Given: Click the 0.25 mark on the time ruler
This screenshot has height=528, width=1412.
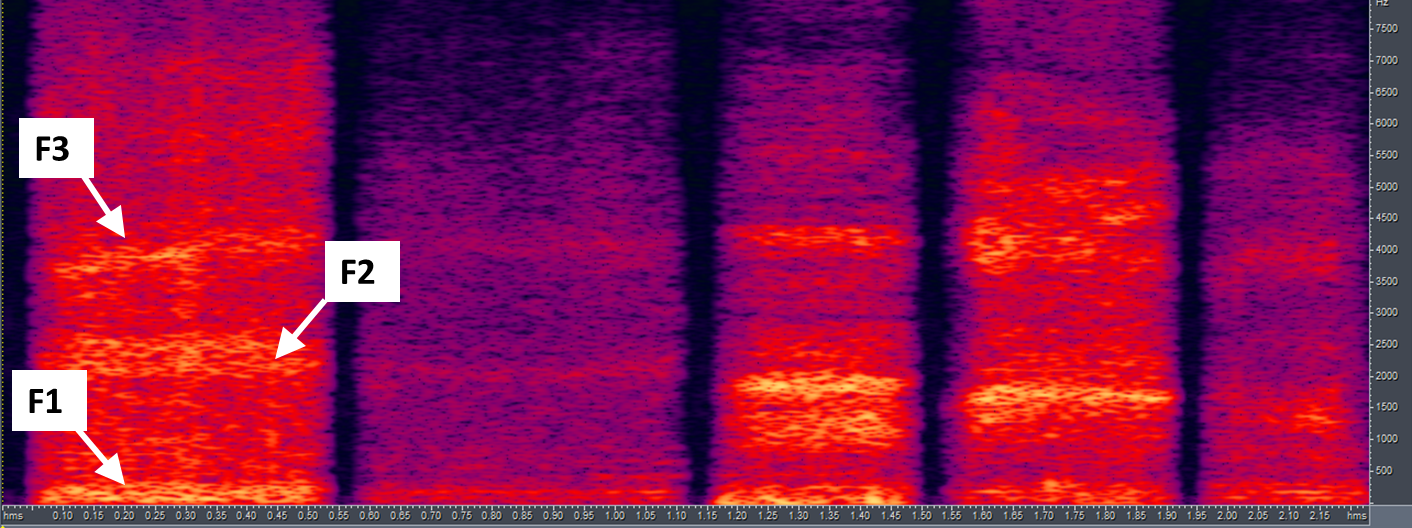Looking at the screenshot, I should (155, 517).
